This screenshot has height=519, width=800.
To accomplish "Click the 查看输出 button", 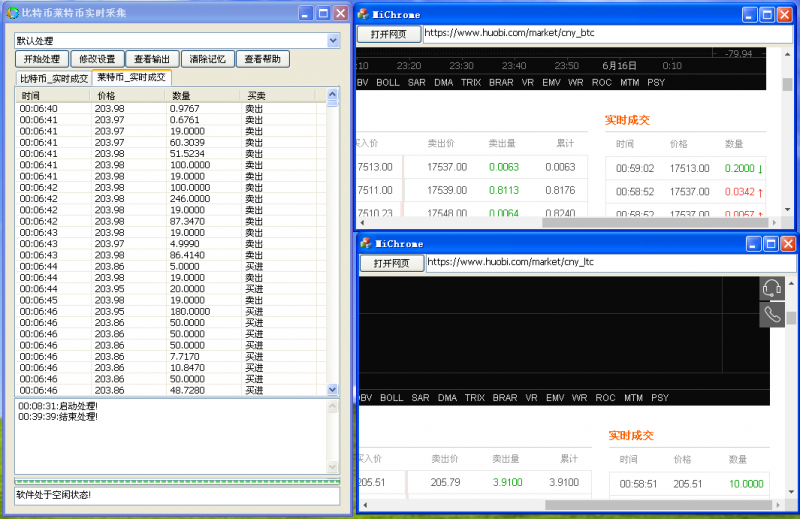I will 152,59.
